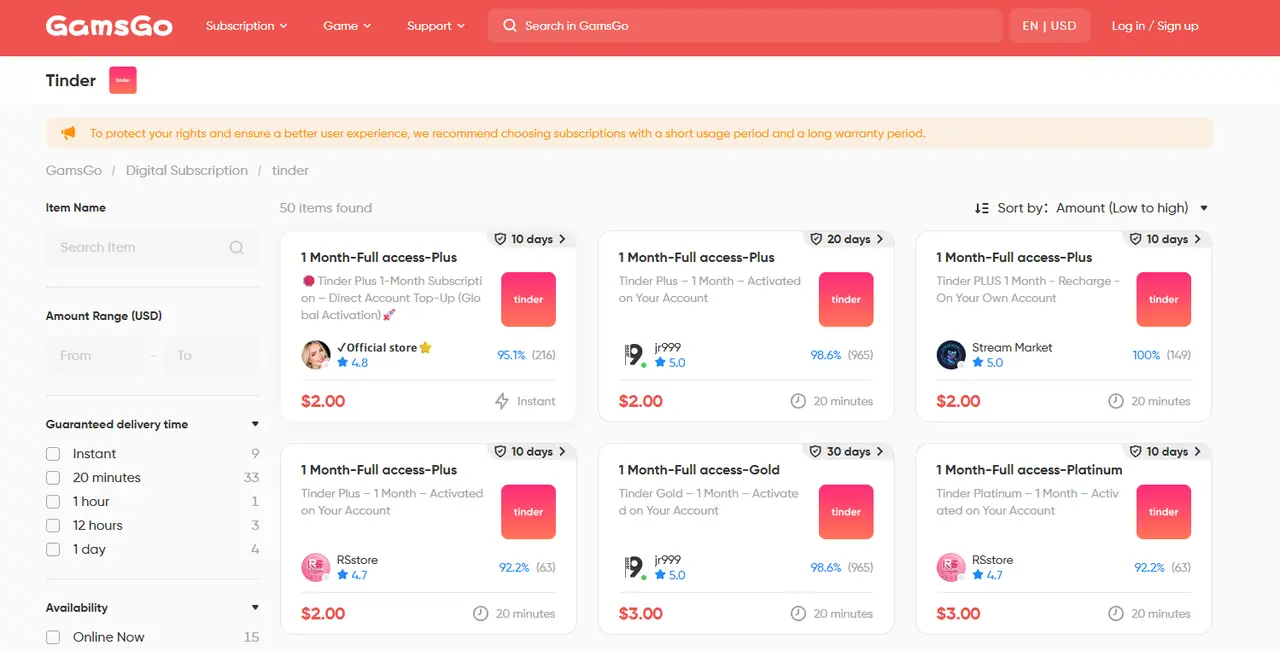
Task: Collapse the Availability filter section
Action: tap(255, 607)
